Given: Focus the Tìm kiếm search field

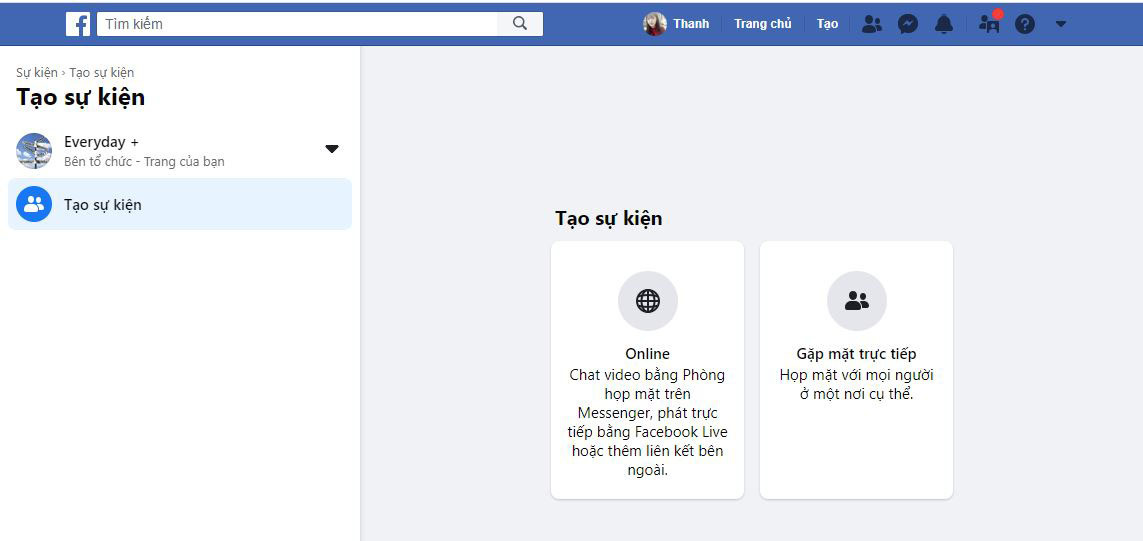Looking at the screenshot, I should coord(297,23).
